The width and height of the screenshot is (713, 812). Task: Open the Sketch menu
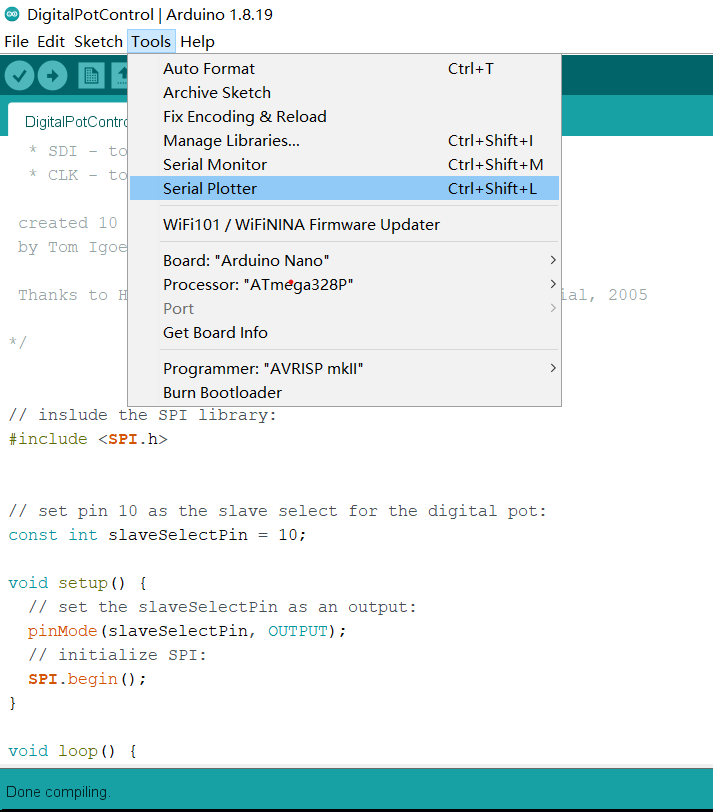(x=98, y=42)
